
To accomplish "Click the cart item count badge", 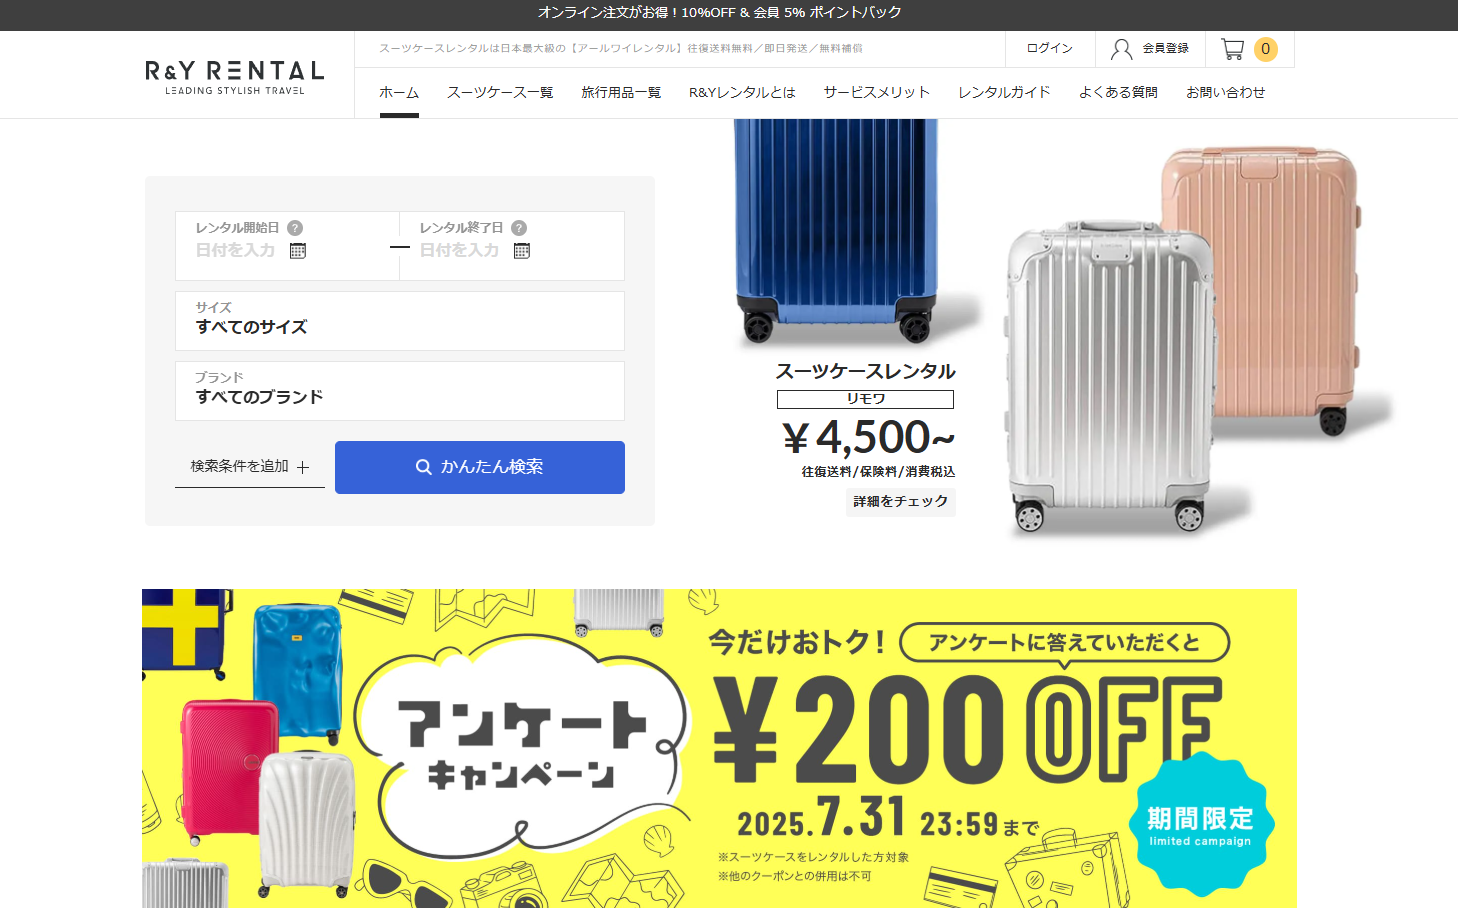I will coord(1265,49).
